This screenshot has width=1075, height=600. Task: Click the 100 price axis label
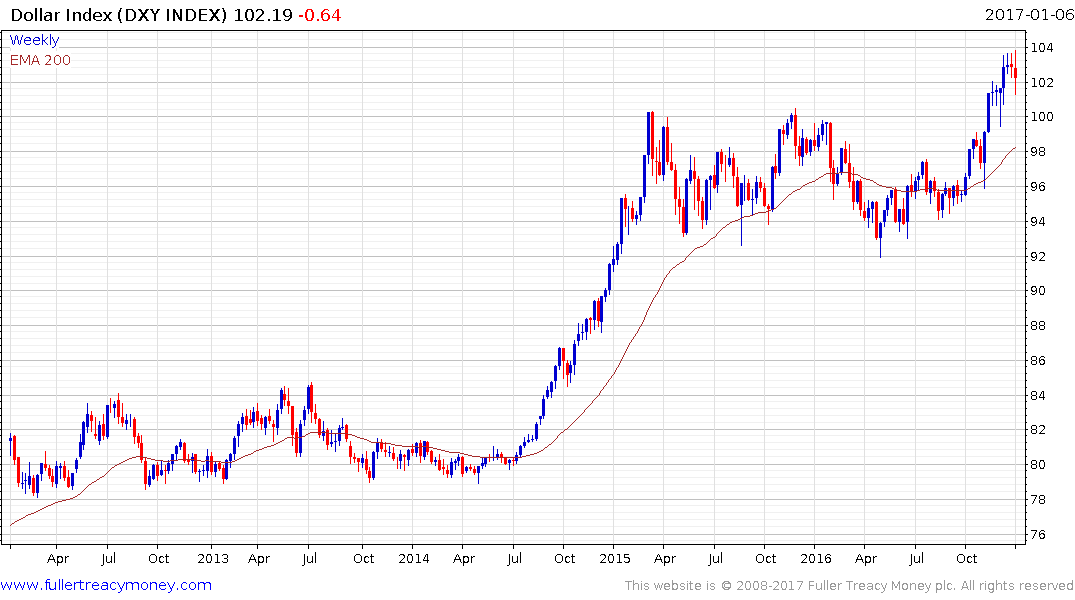tap(1042, 117)
